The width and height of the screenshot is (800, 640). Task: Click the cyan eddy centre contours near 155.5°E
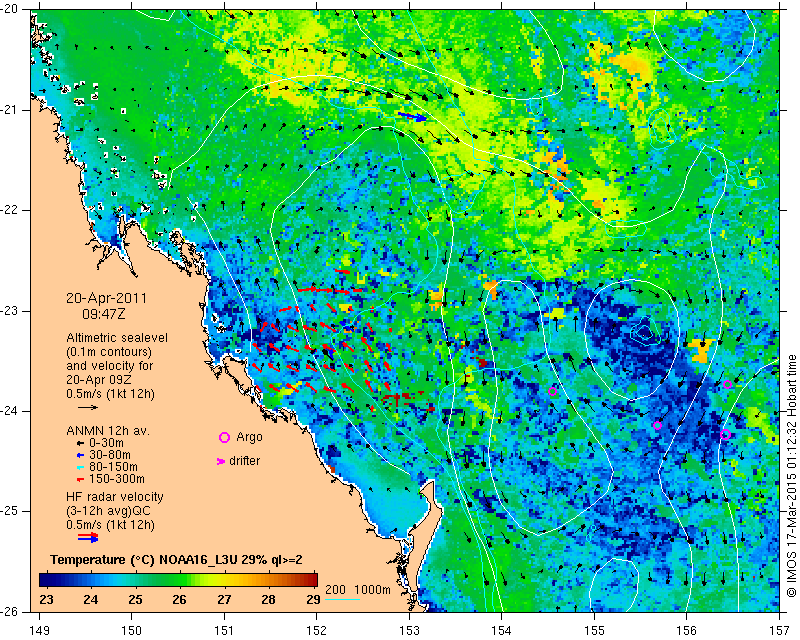pos(645,331)
